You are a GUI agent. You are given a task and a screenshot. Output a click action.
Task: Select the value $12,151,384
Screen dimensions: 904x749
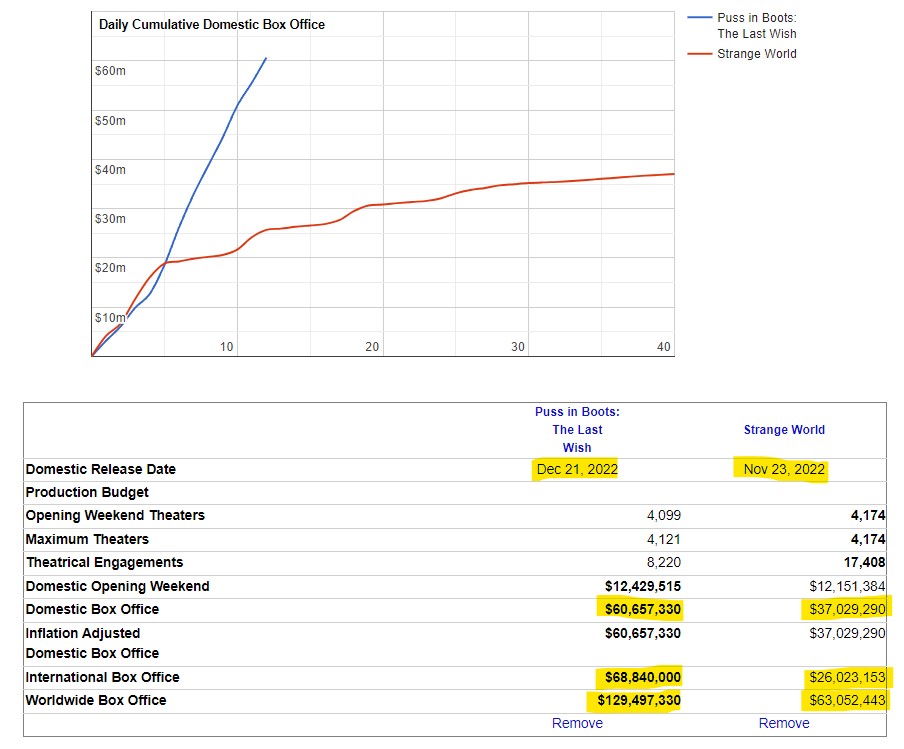[x=847, y=586]
